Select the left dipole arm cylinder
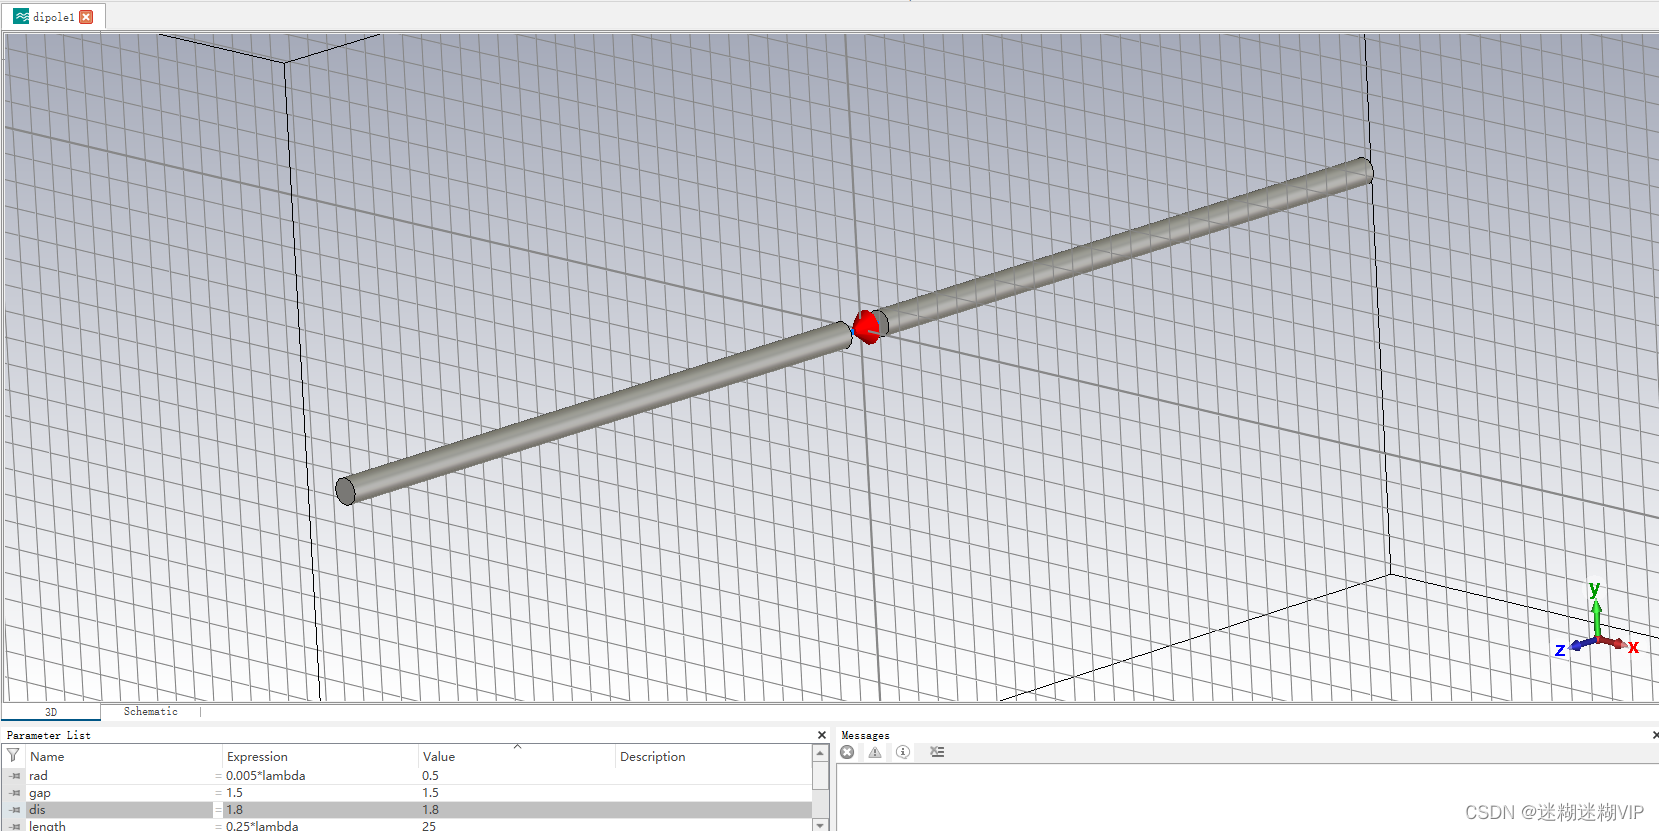 pos(594,413)
